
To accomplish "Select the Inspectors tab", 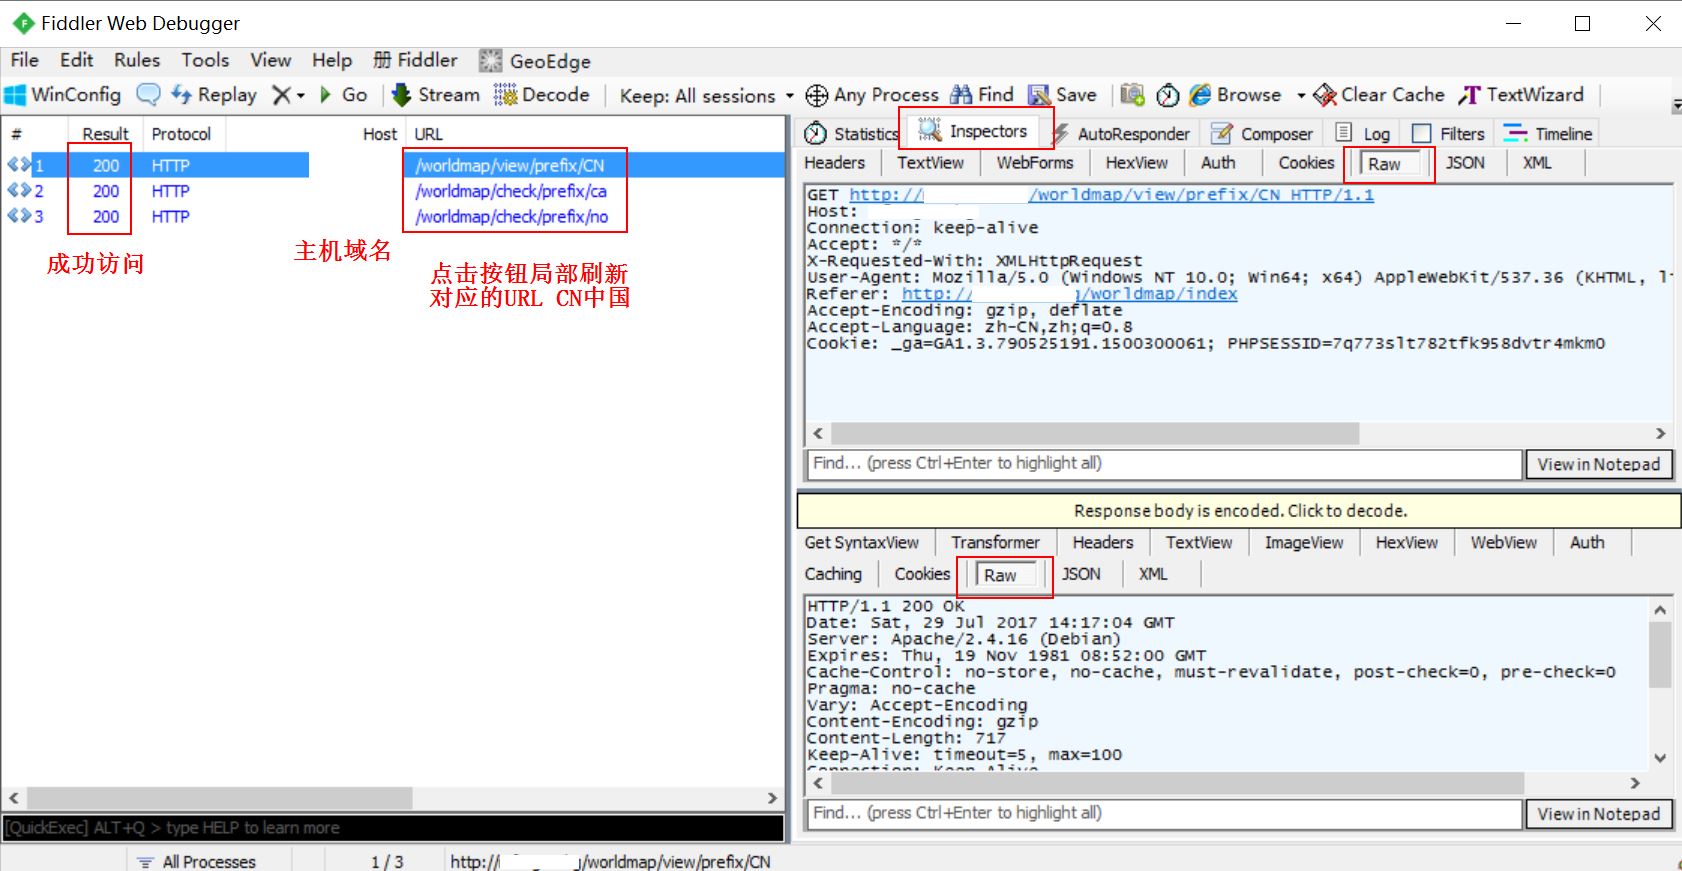I will point(973,131).
